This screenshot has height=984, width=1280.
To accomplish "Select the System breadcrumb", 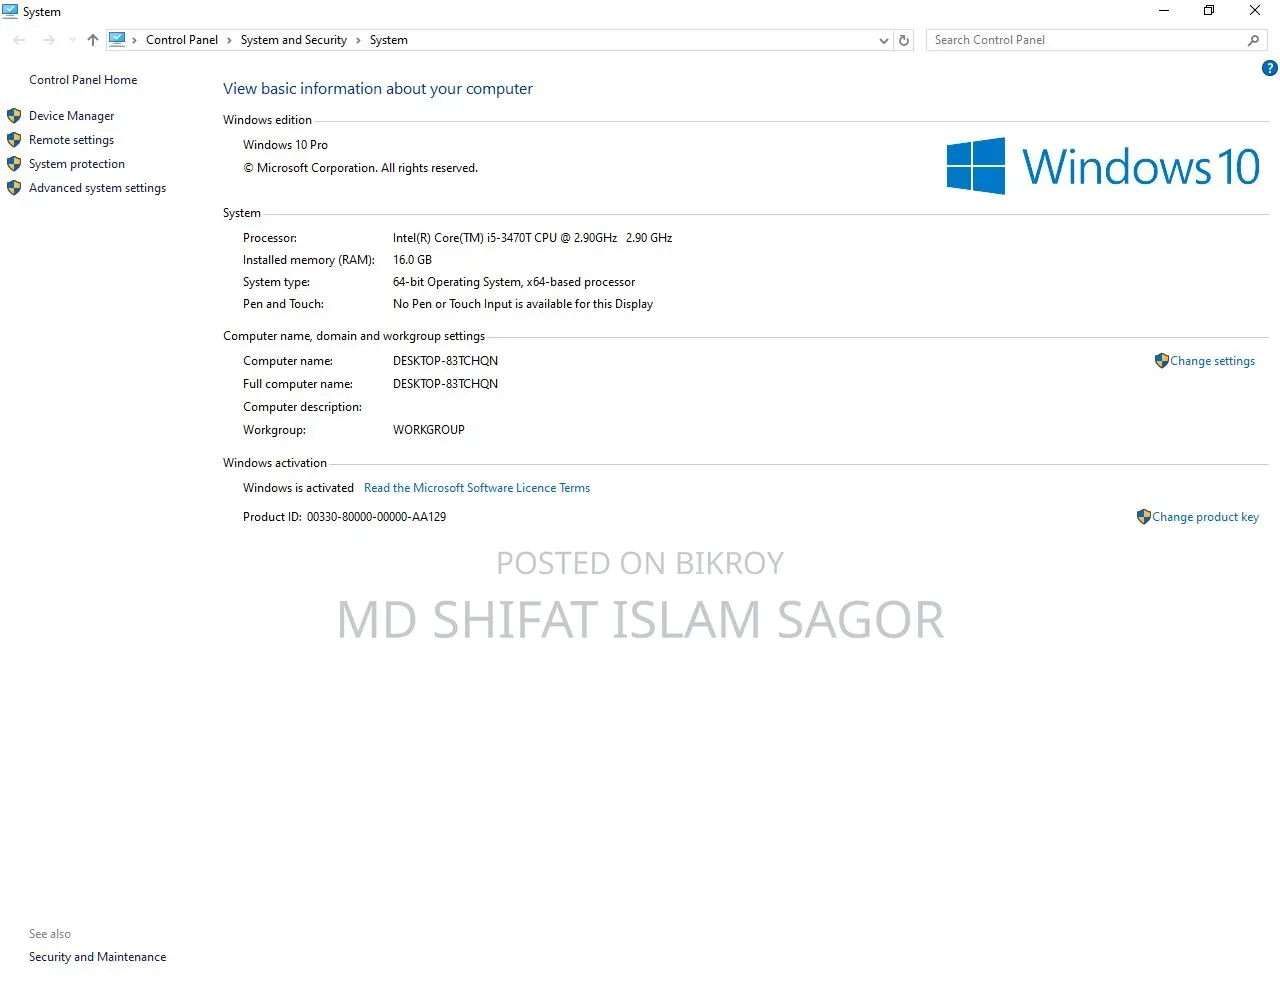I will 389,40.
